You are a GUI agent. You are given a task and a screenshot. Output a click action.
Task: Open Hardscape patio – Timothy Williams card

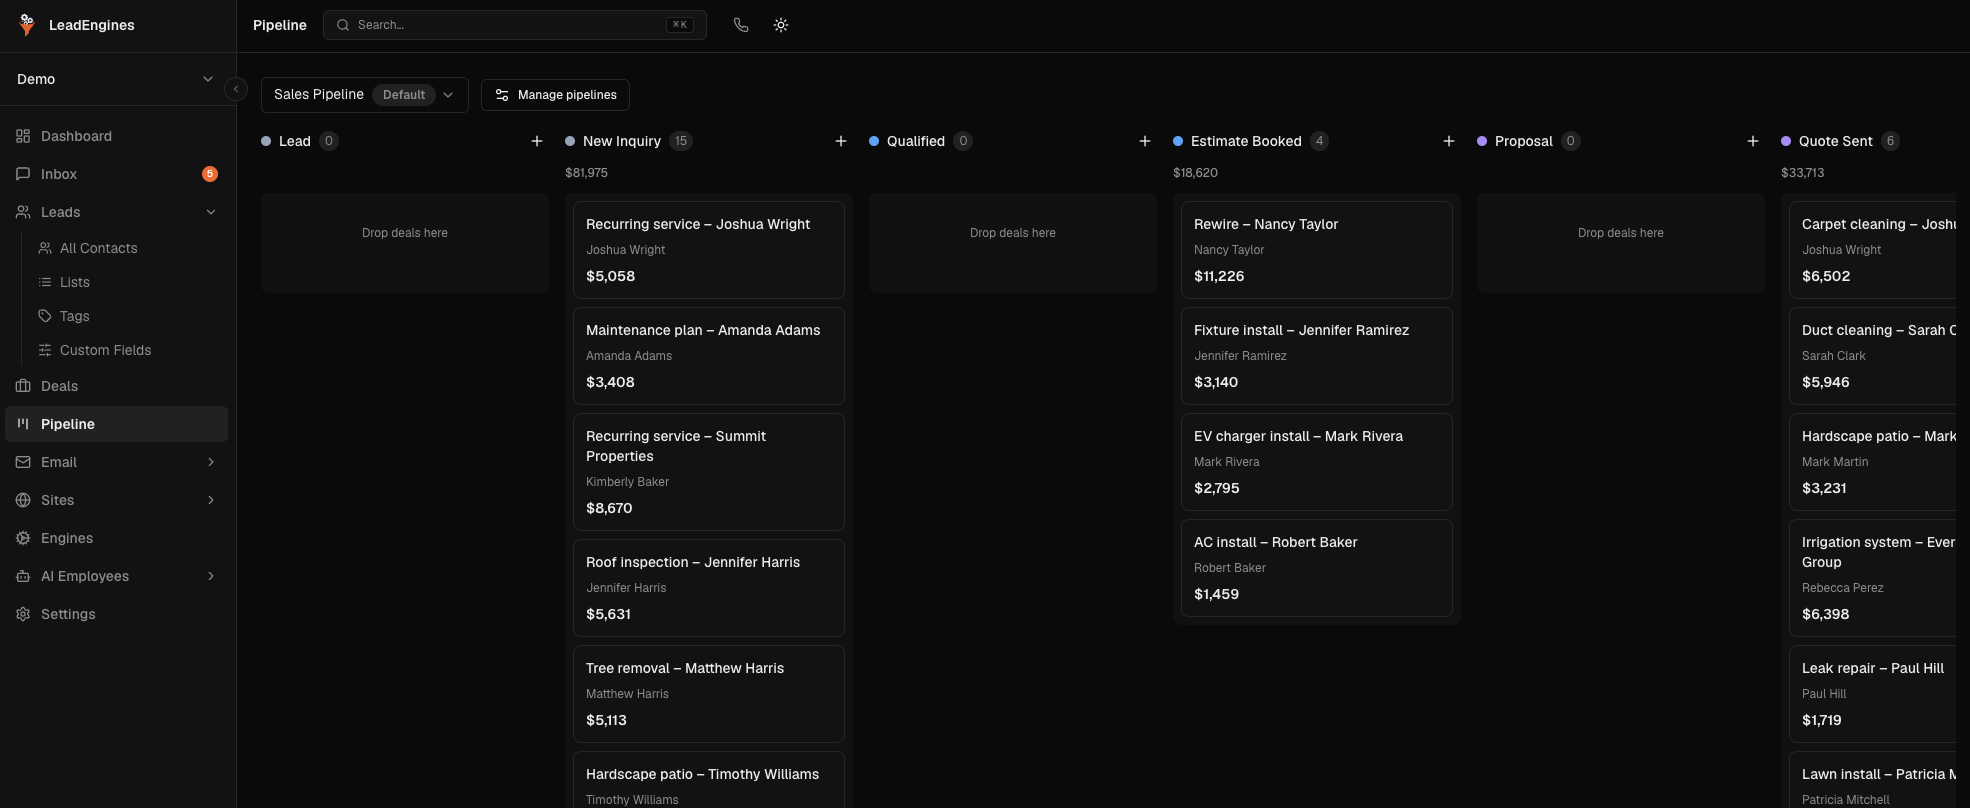[709, 780]
